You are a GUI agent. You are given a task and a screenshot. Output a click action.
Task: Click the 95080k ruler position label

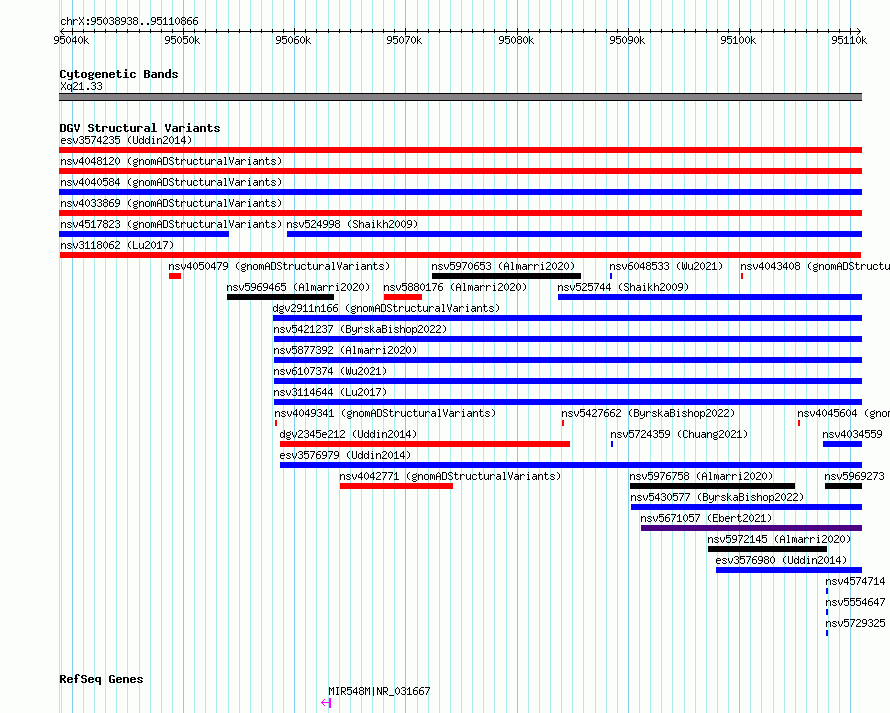click(516, 40)
